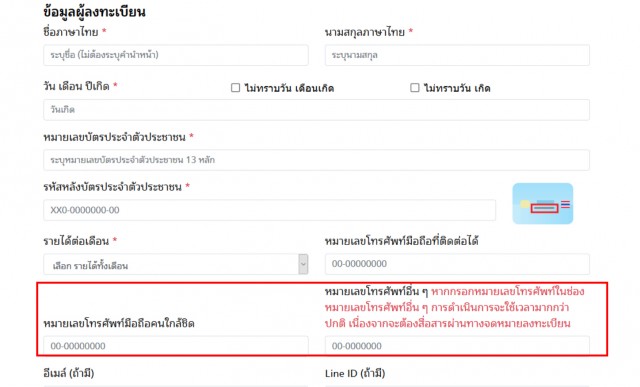Click the XX0-0000000-00 card back code field

[x=269, y=210]
